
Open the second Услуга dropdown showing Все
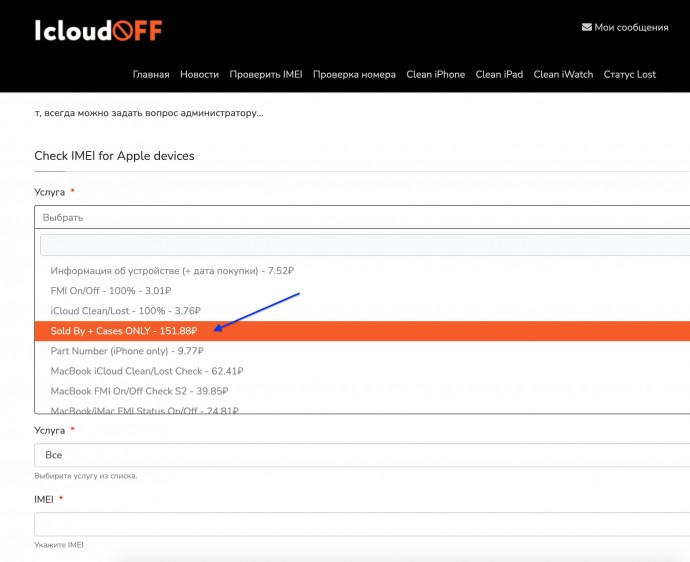360,455
